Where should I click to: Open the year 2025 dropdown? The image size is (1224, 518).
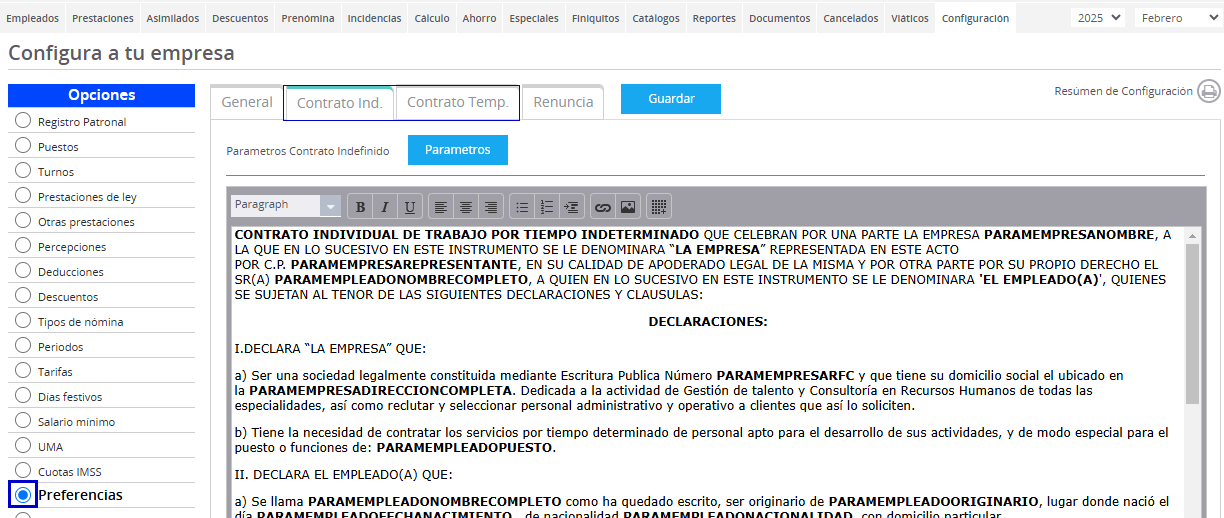[1097, 18]
